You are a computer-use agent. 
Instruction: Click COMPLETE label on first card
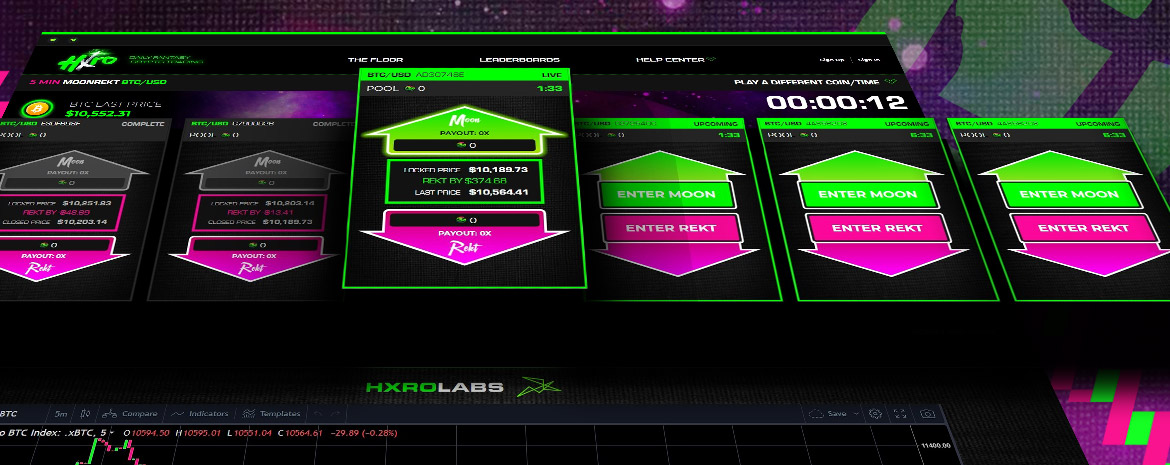click(143, 124)
